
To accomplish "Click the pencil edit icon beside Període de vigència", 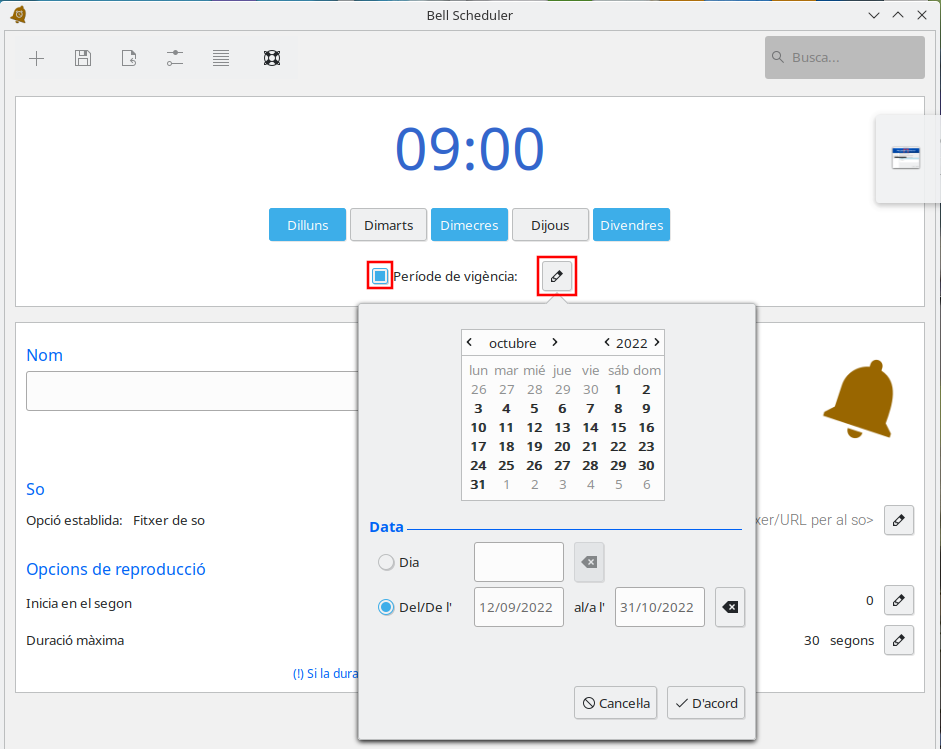I will pyautogui.click(x=557, y=276).
